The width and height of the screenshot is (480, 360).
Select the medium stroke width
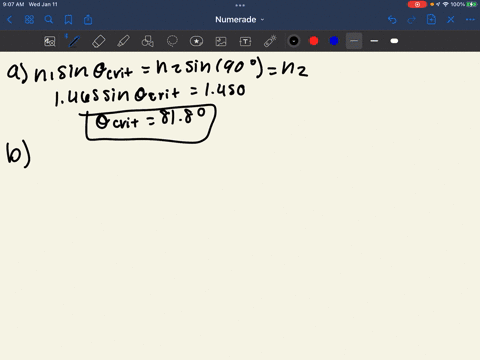(x=374, y=41)
